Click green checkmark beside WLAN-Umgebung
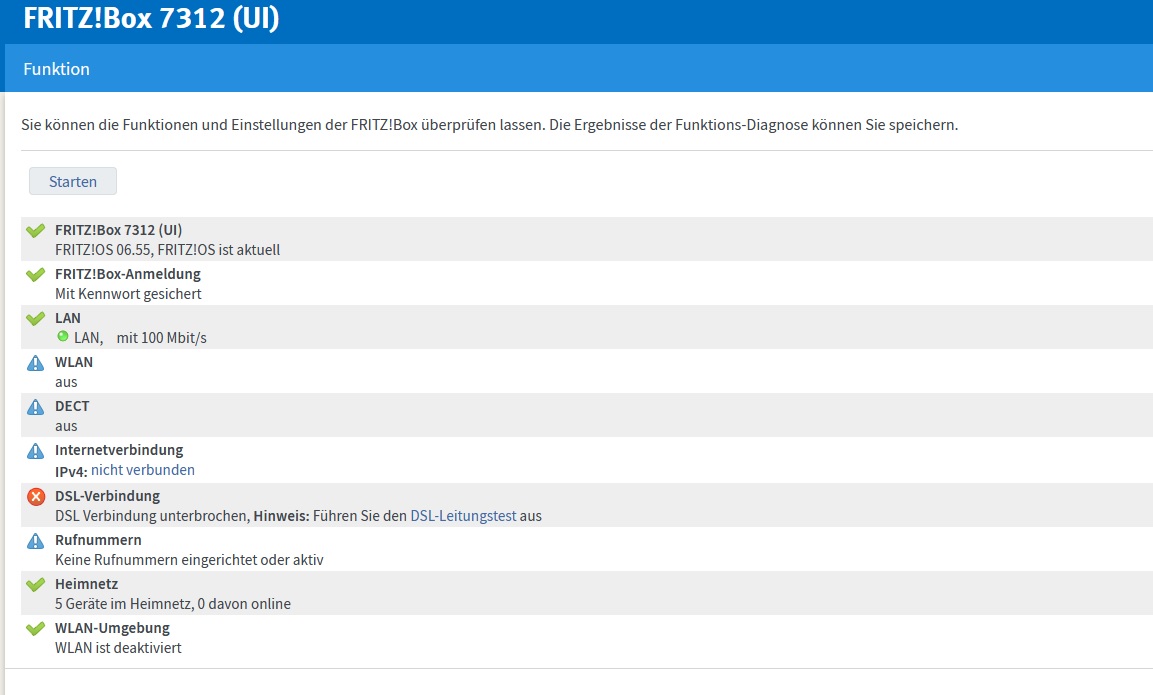1153x695 pixels. coord(35,629)
